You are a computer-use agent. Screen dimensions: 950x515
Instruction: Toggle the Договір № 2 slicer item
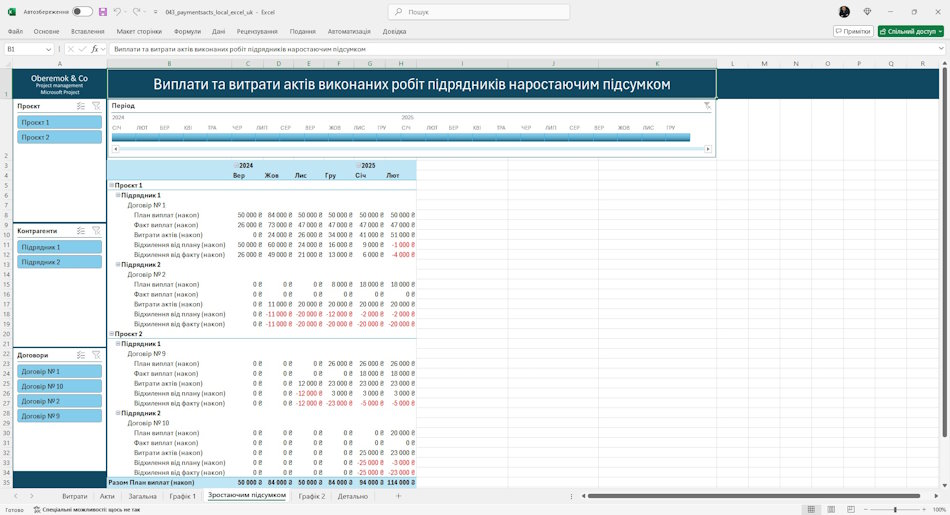click(x=59, y=401)
